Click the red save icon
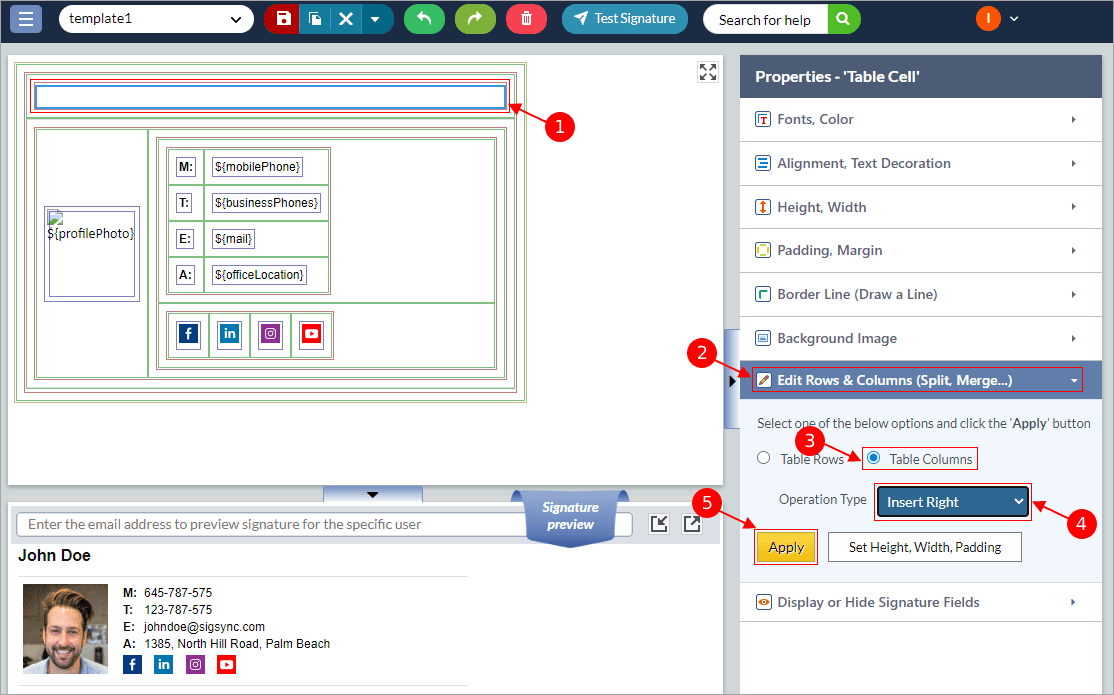Screen dimensions: 1114x695 [x=283, y=19]
